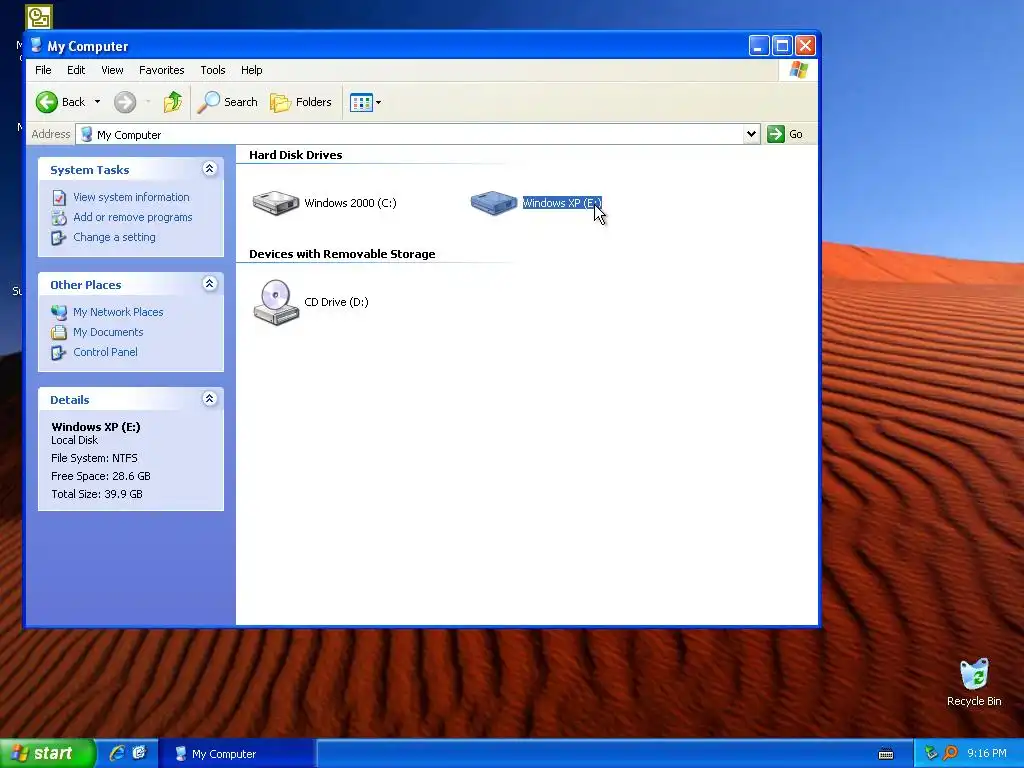Click Change a setting link
This screenshot has height=768, width=1024.
coord(114,237)
